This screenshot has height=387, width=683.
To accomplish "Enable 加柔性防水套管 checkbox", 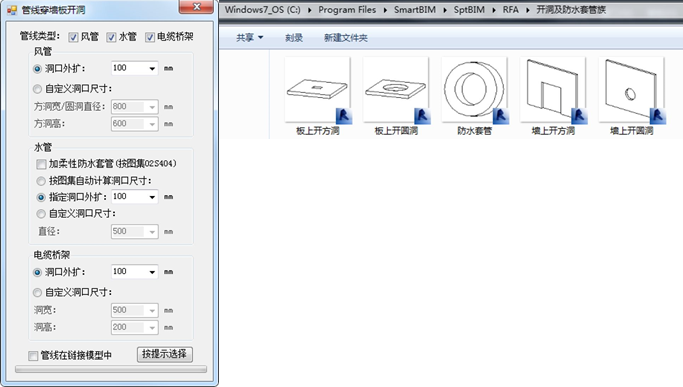I will [41, 164].
